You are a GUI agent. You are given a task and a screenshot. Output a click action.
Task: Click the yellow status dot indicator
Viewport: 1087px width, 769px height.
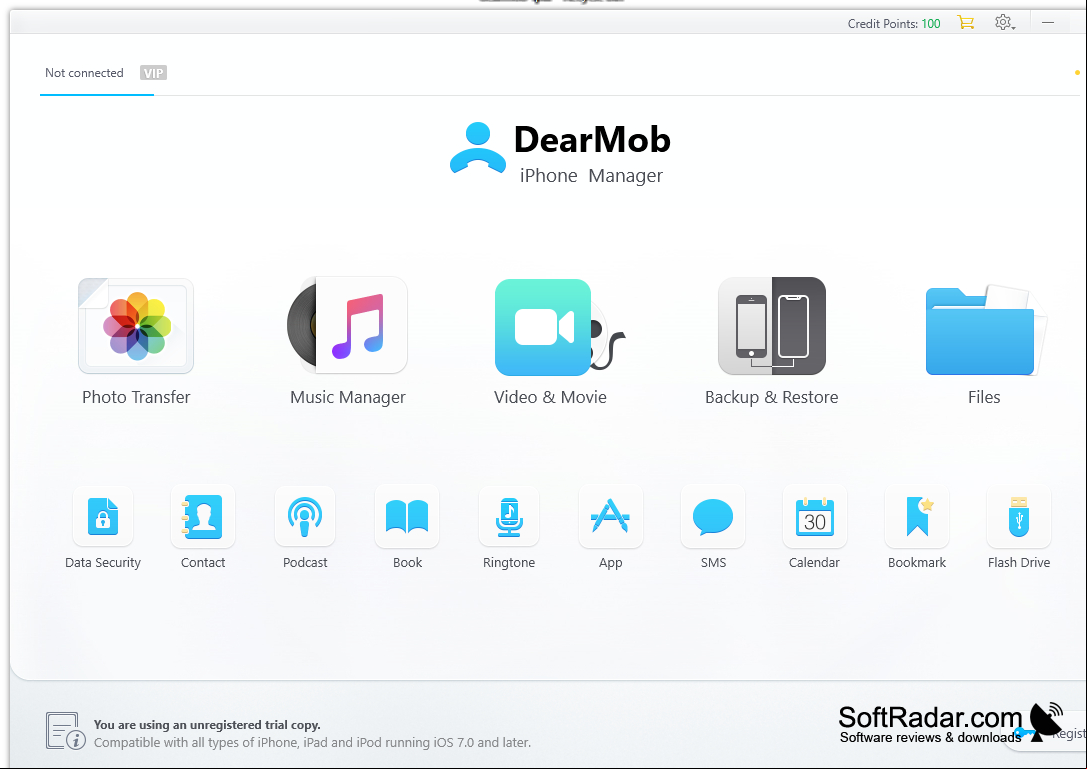click(1077, 72)
